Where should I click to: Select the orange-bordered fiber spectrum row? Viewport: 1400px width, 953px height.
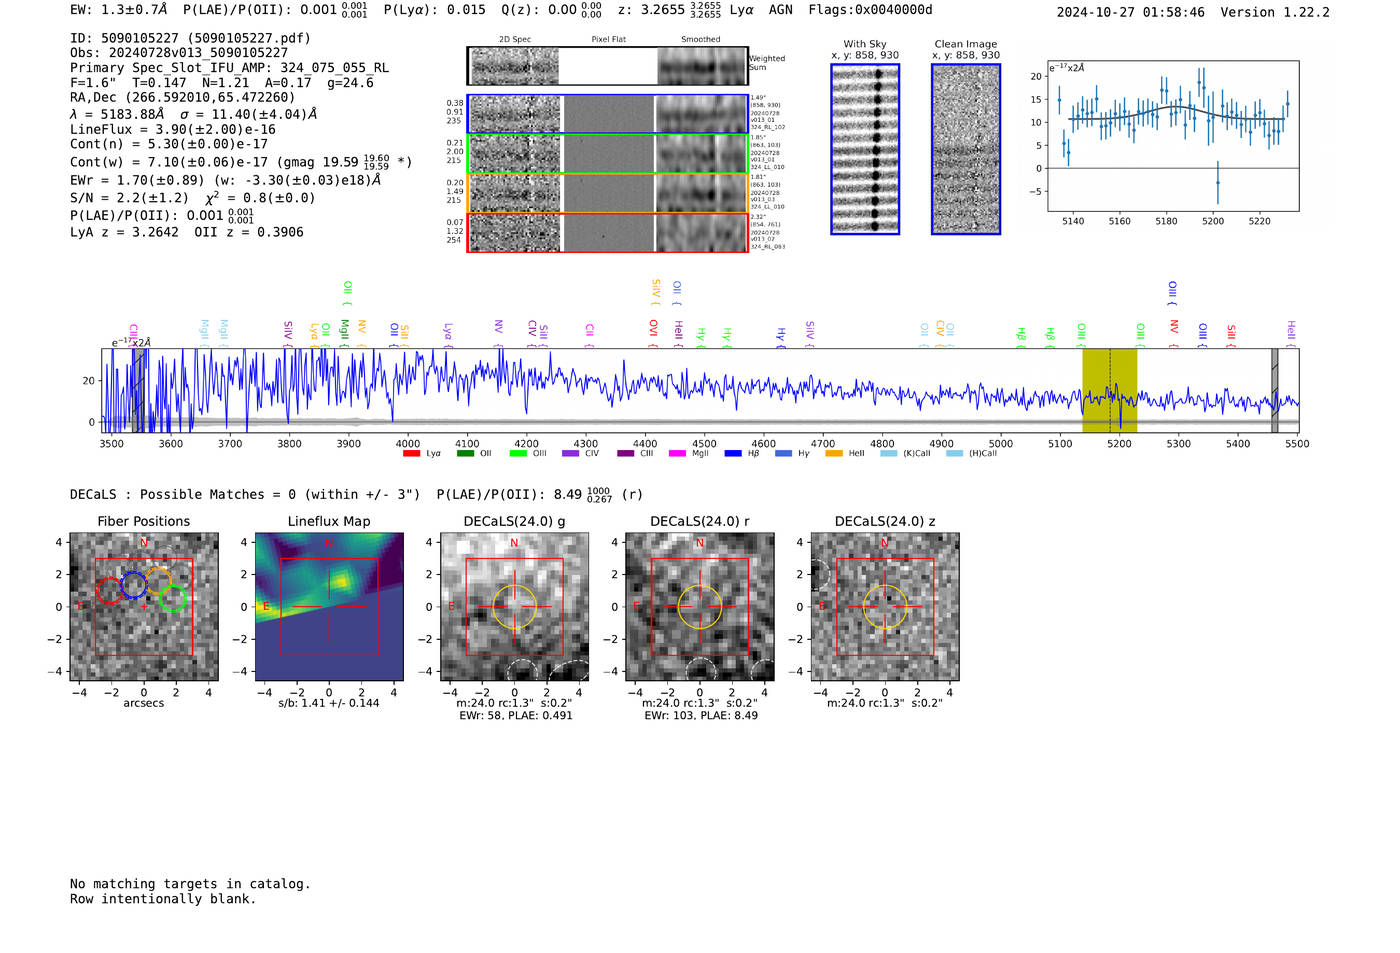(x=608, y=193)
